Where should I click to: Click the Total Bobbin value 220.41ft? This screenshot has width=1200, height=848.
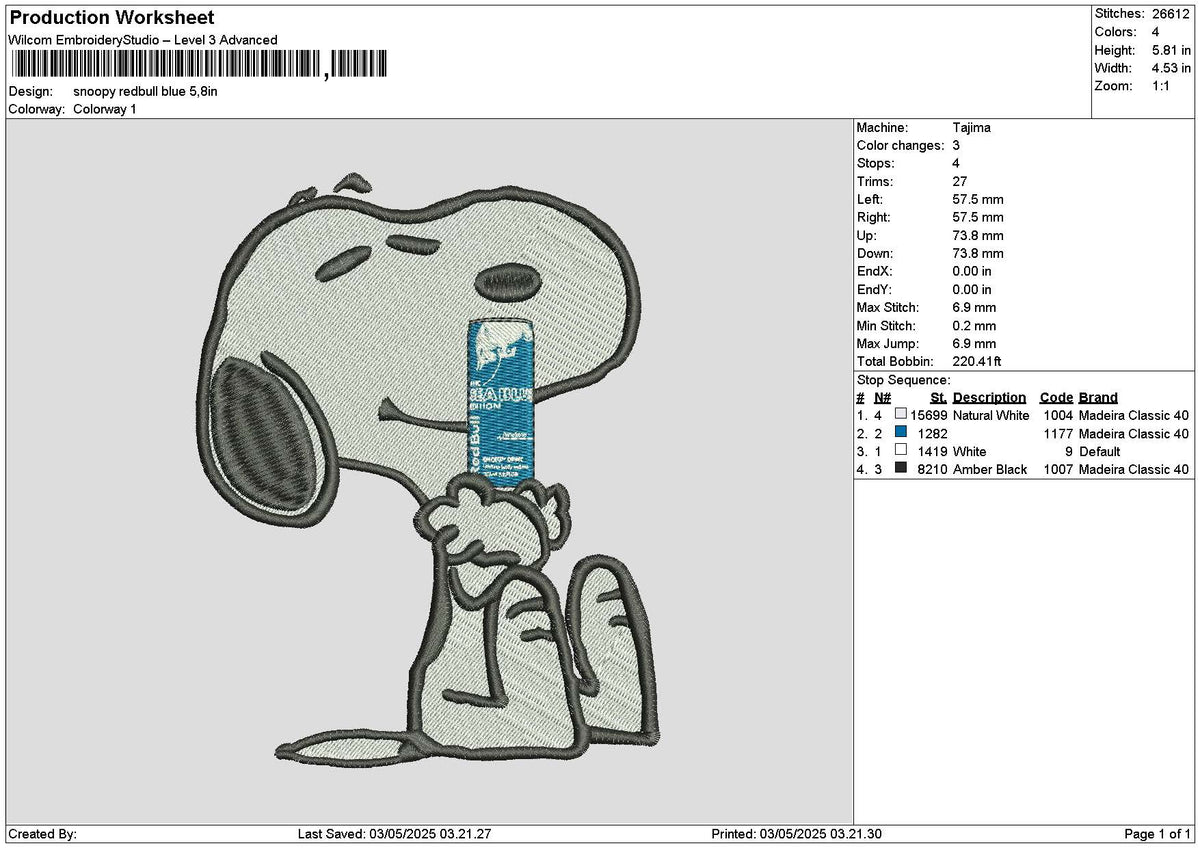[x=978, y=362]
